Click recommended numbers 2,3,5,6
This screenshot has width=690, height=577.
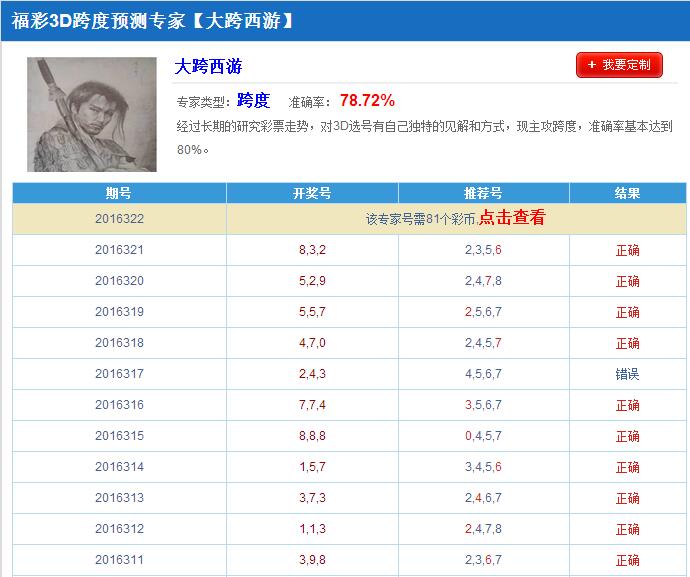click(x=483, y=250)
